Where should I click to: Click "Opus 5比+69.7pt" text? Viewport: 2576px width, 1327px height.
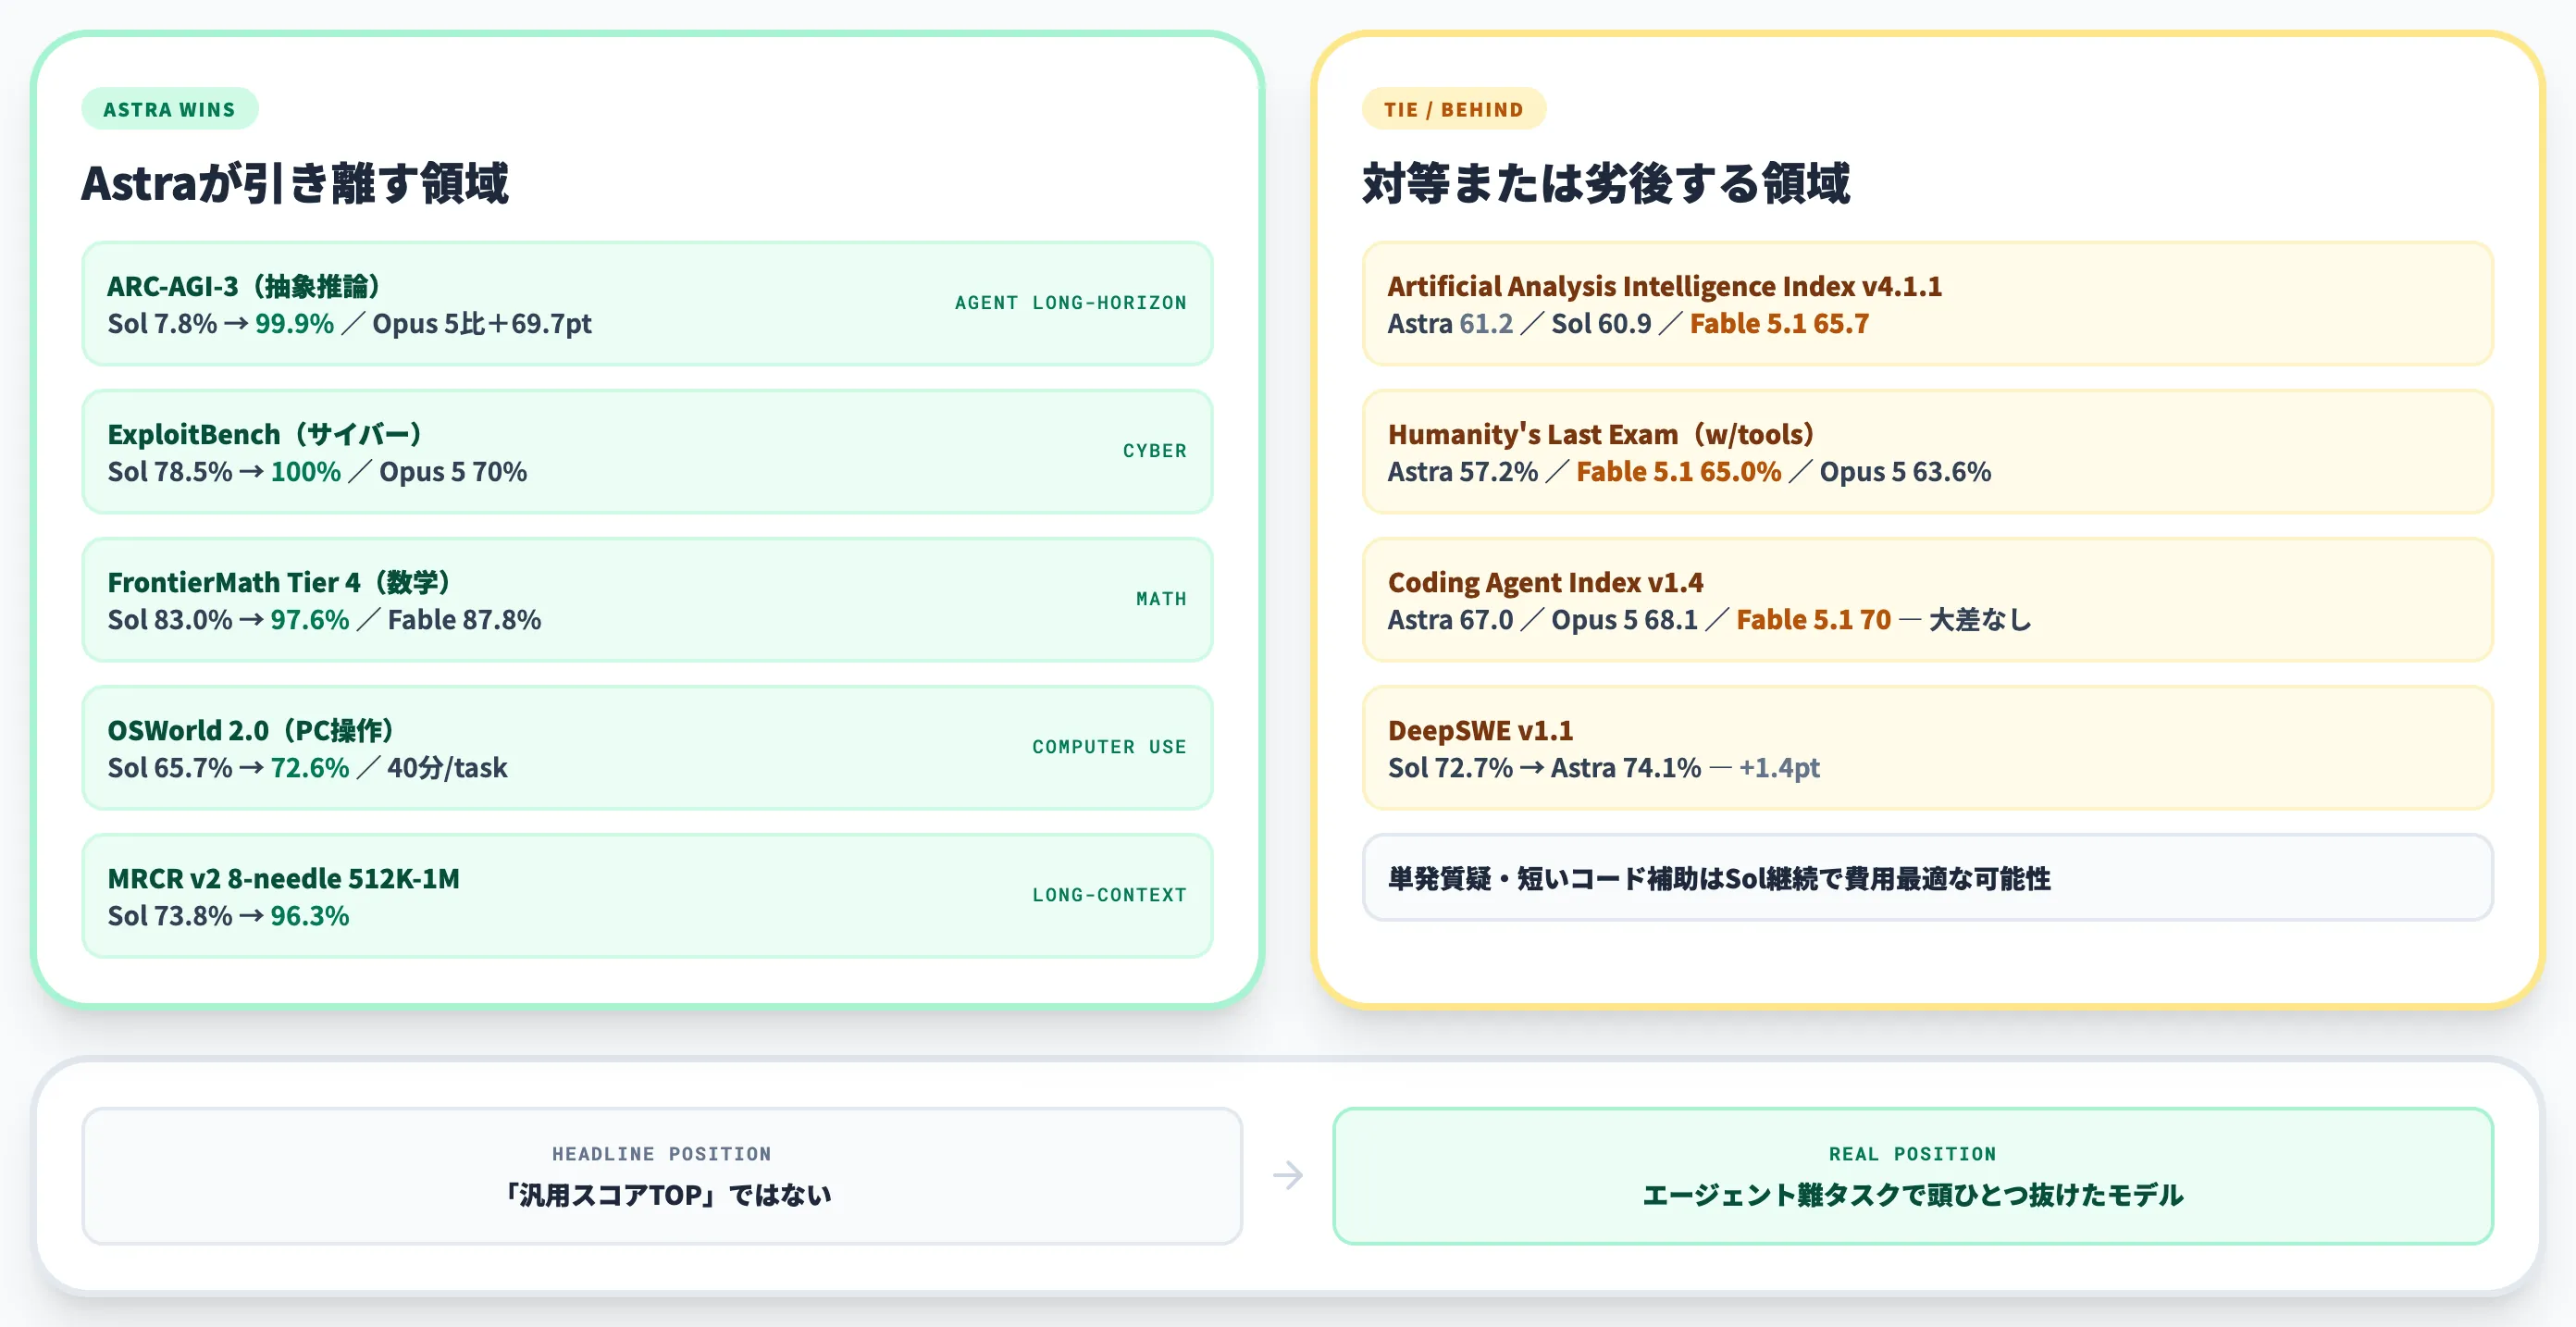click(482, 324)
